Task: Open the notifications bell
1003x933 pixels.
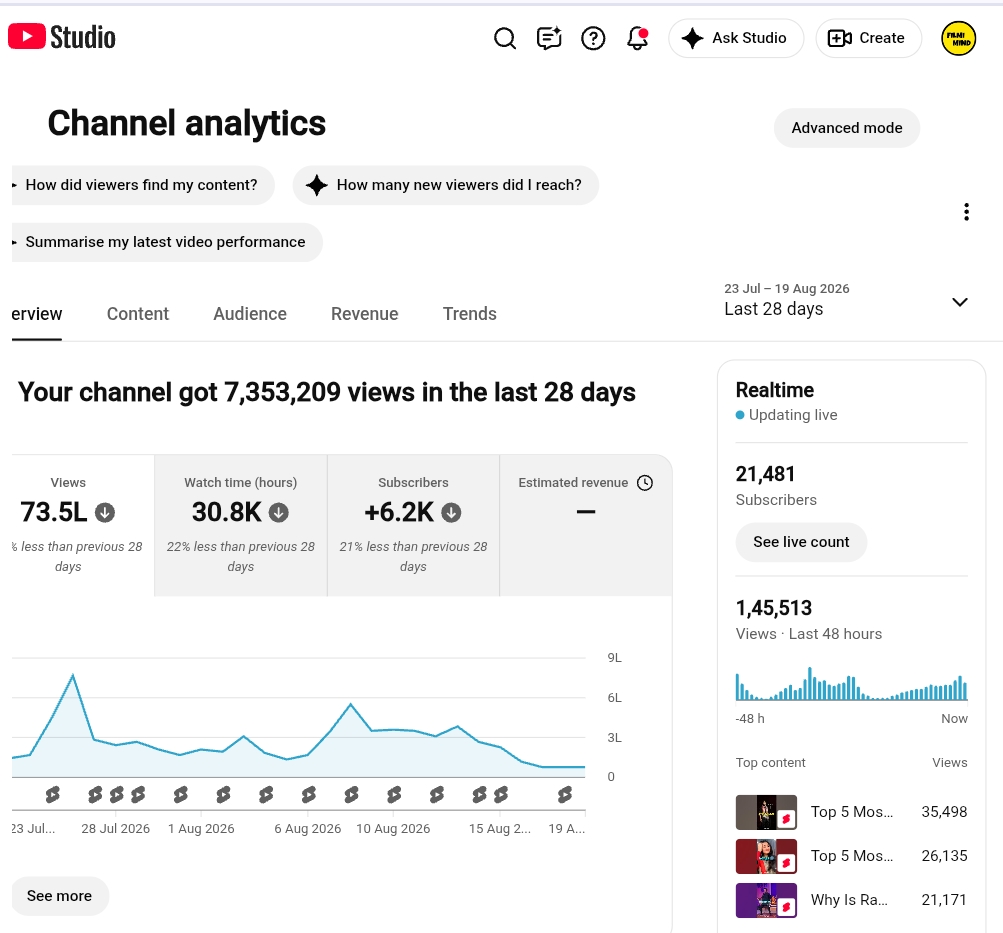Action: click(x=638, y=38)
